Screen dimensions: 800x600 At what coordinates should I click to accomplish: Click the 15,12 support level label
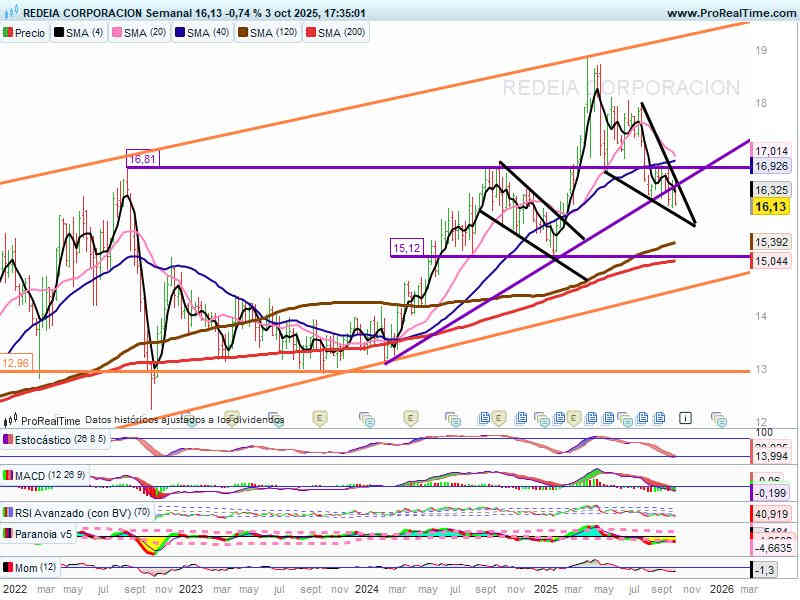click(x=406, y=247)
